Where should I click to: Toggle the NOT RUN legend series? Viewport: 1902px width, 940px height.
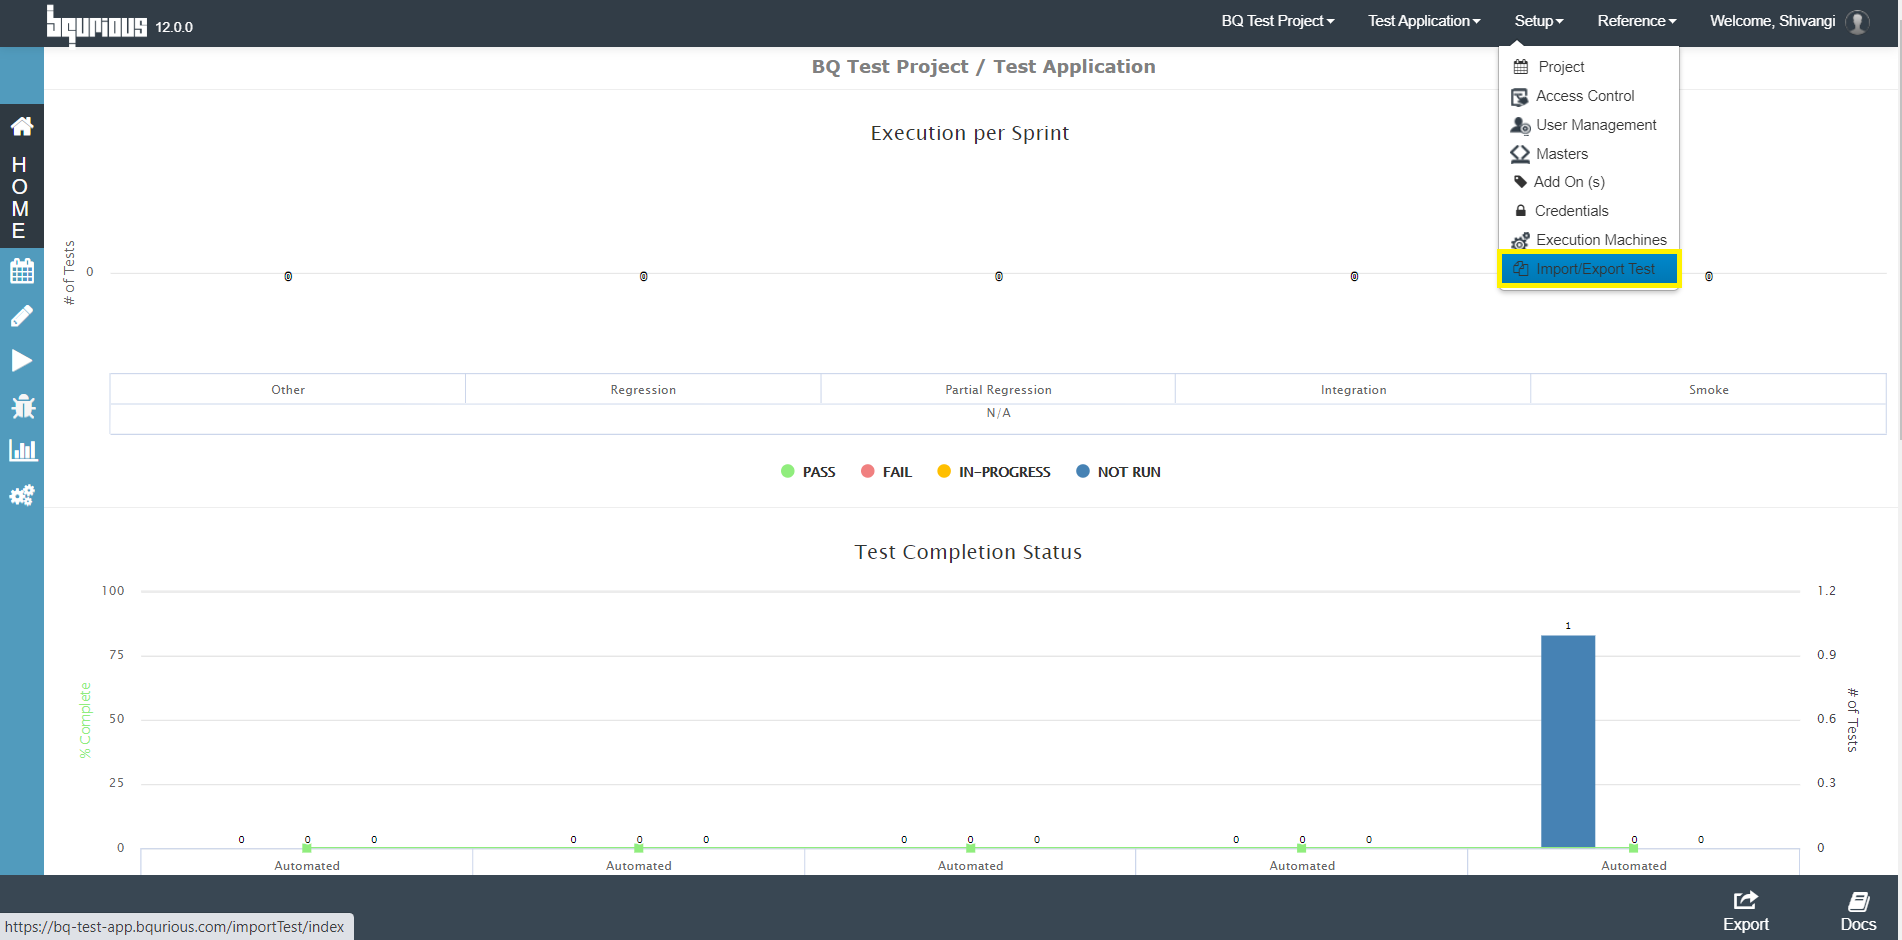[x=1118, y=472]
